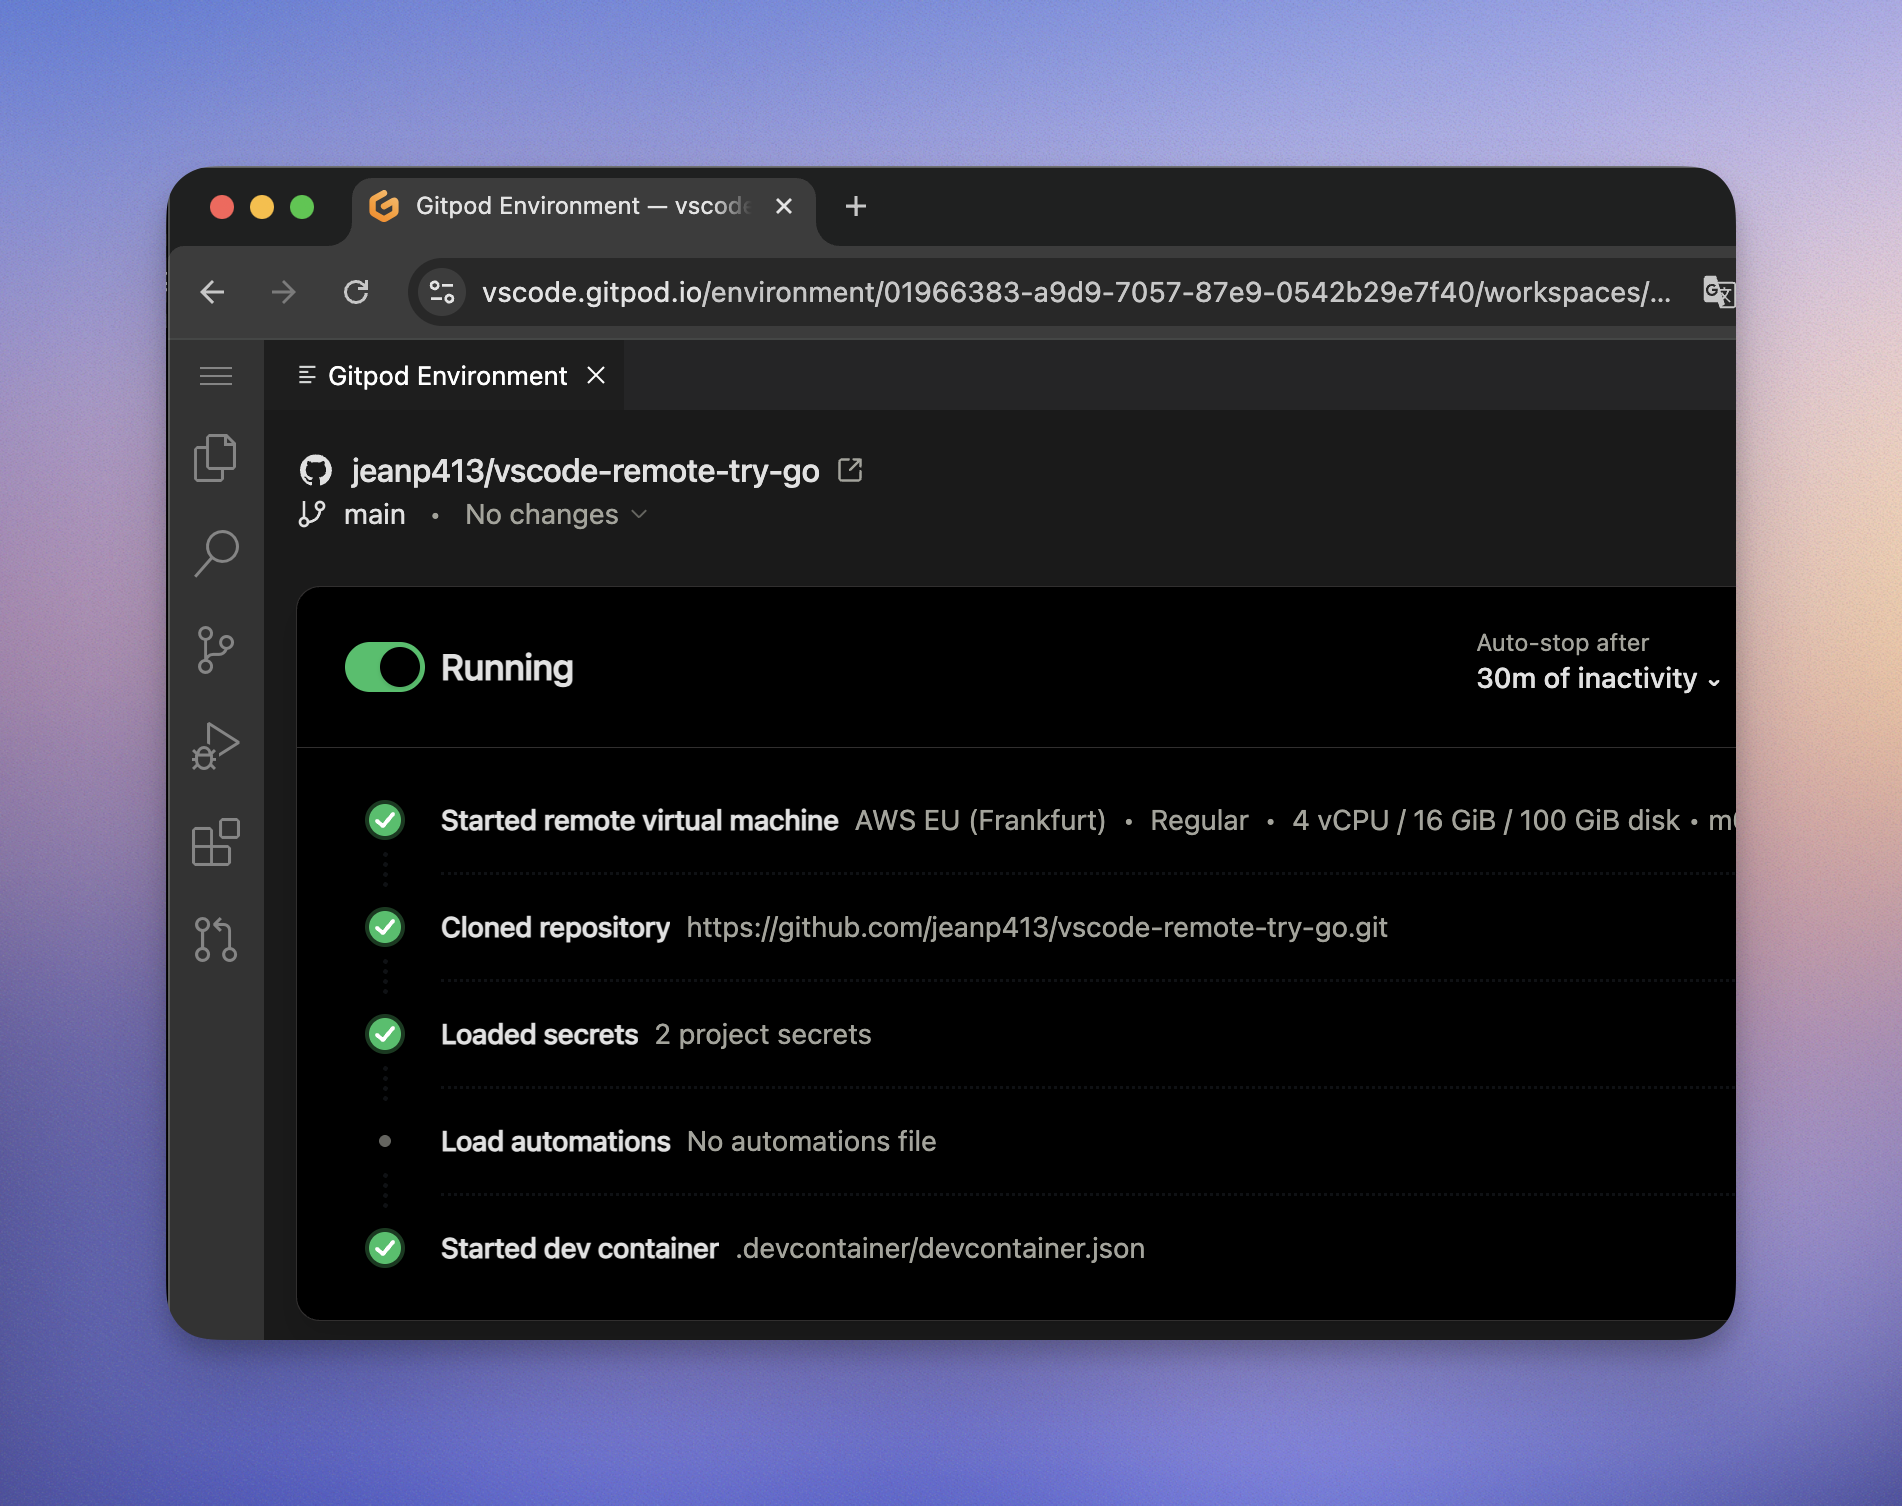
Task: Open the Explorer files view
Action: (216, 458)
